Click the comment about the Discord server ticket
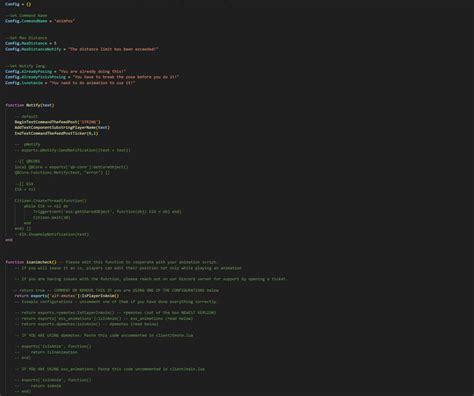Screen dimensions: 474x396 (151, 279)
